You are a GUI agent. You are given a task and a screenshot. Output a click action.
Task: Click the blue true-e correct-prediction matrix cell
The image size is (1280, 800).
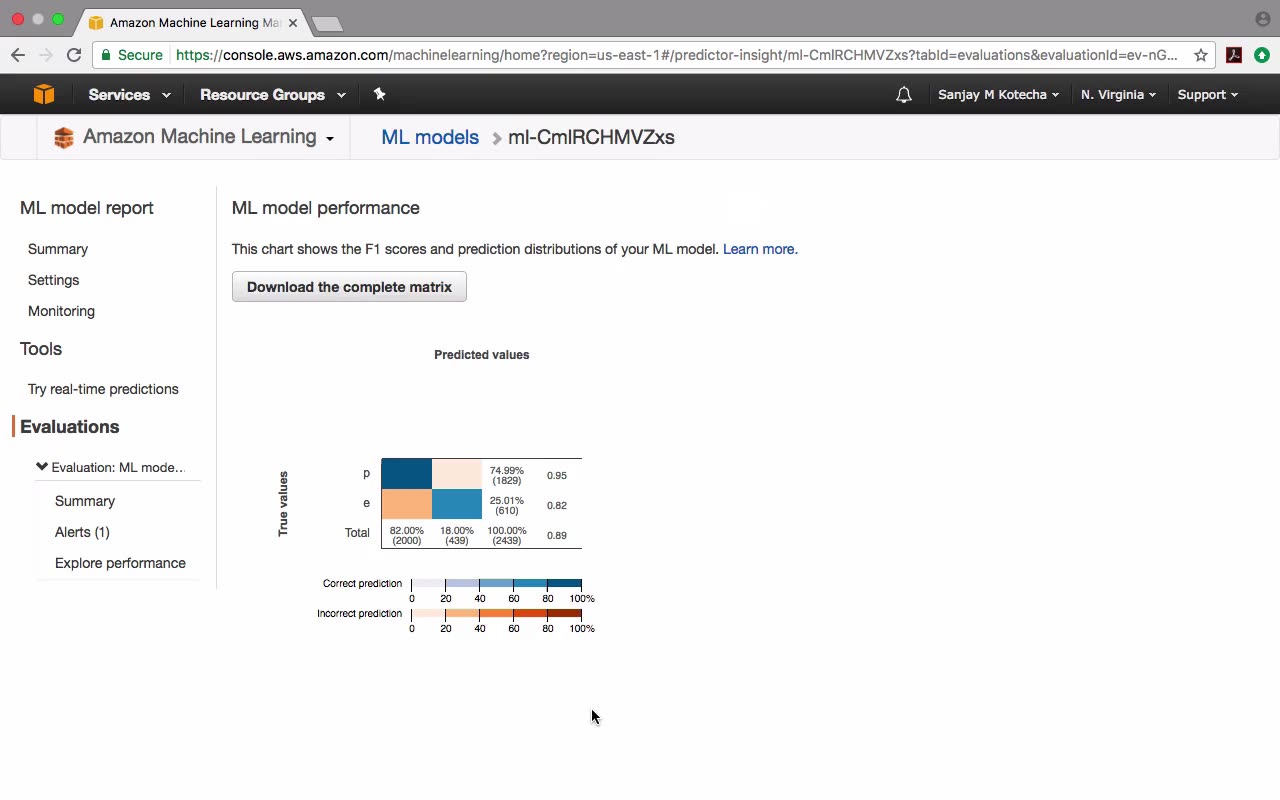[456, 504]
